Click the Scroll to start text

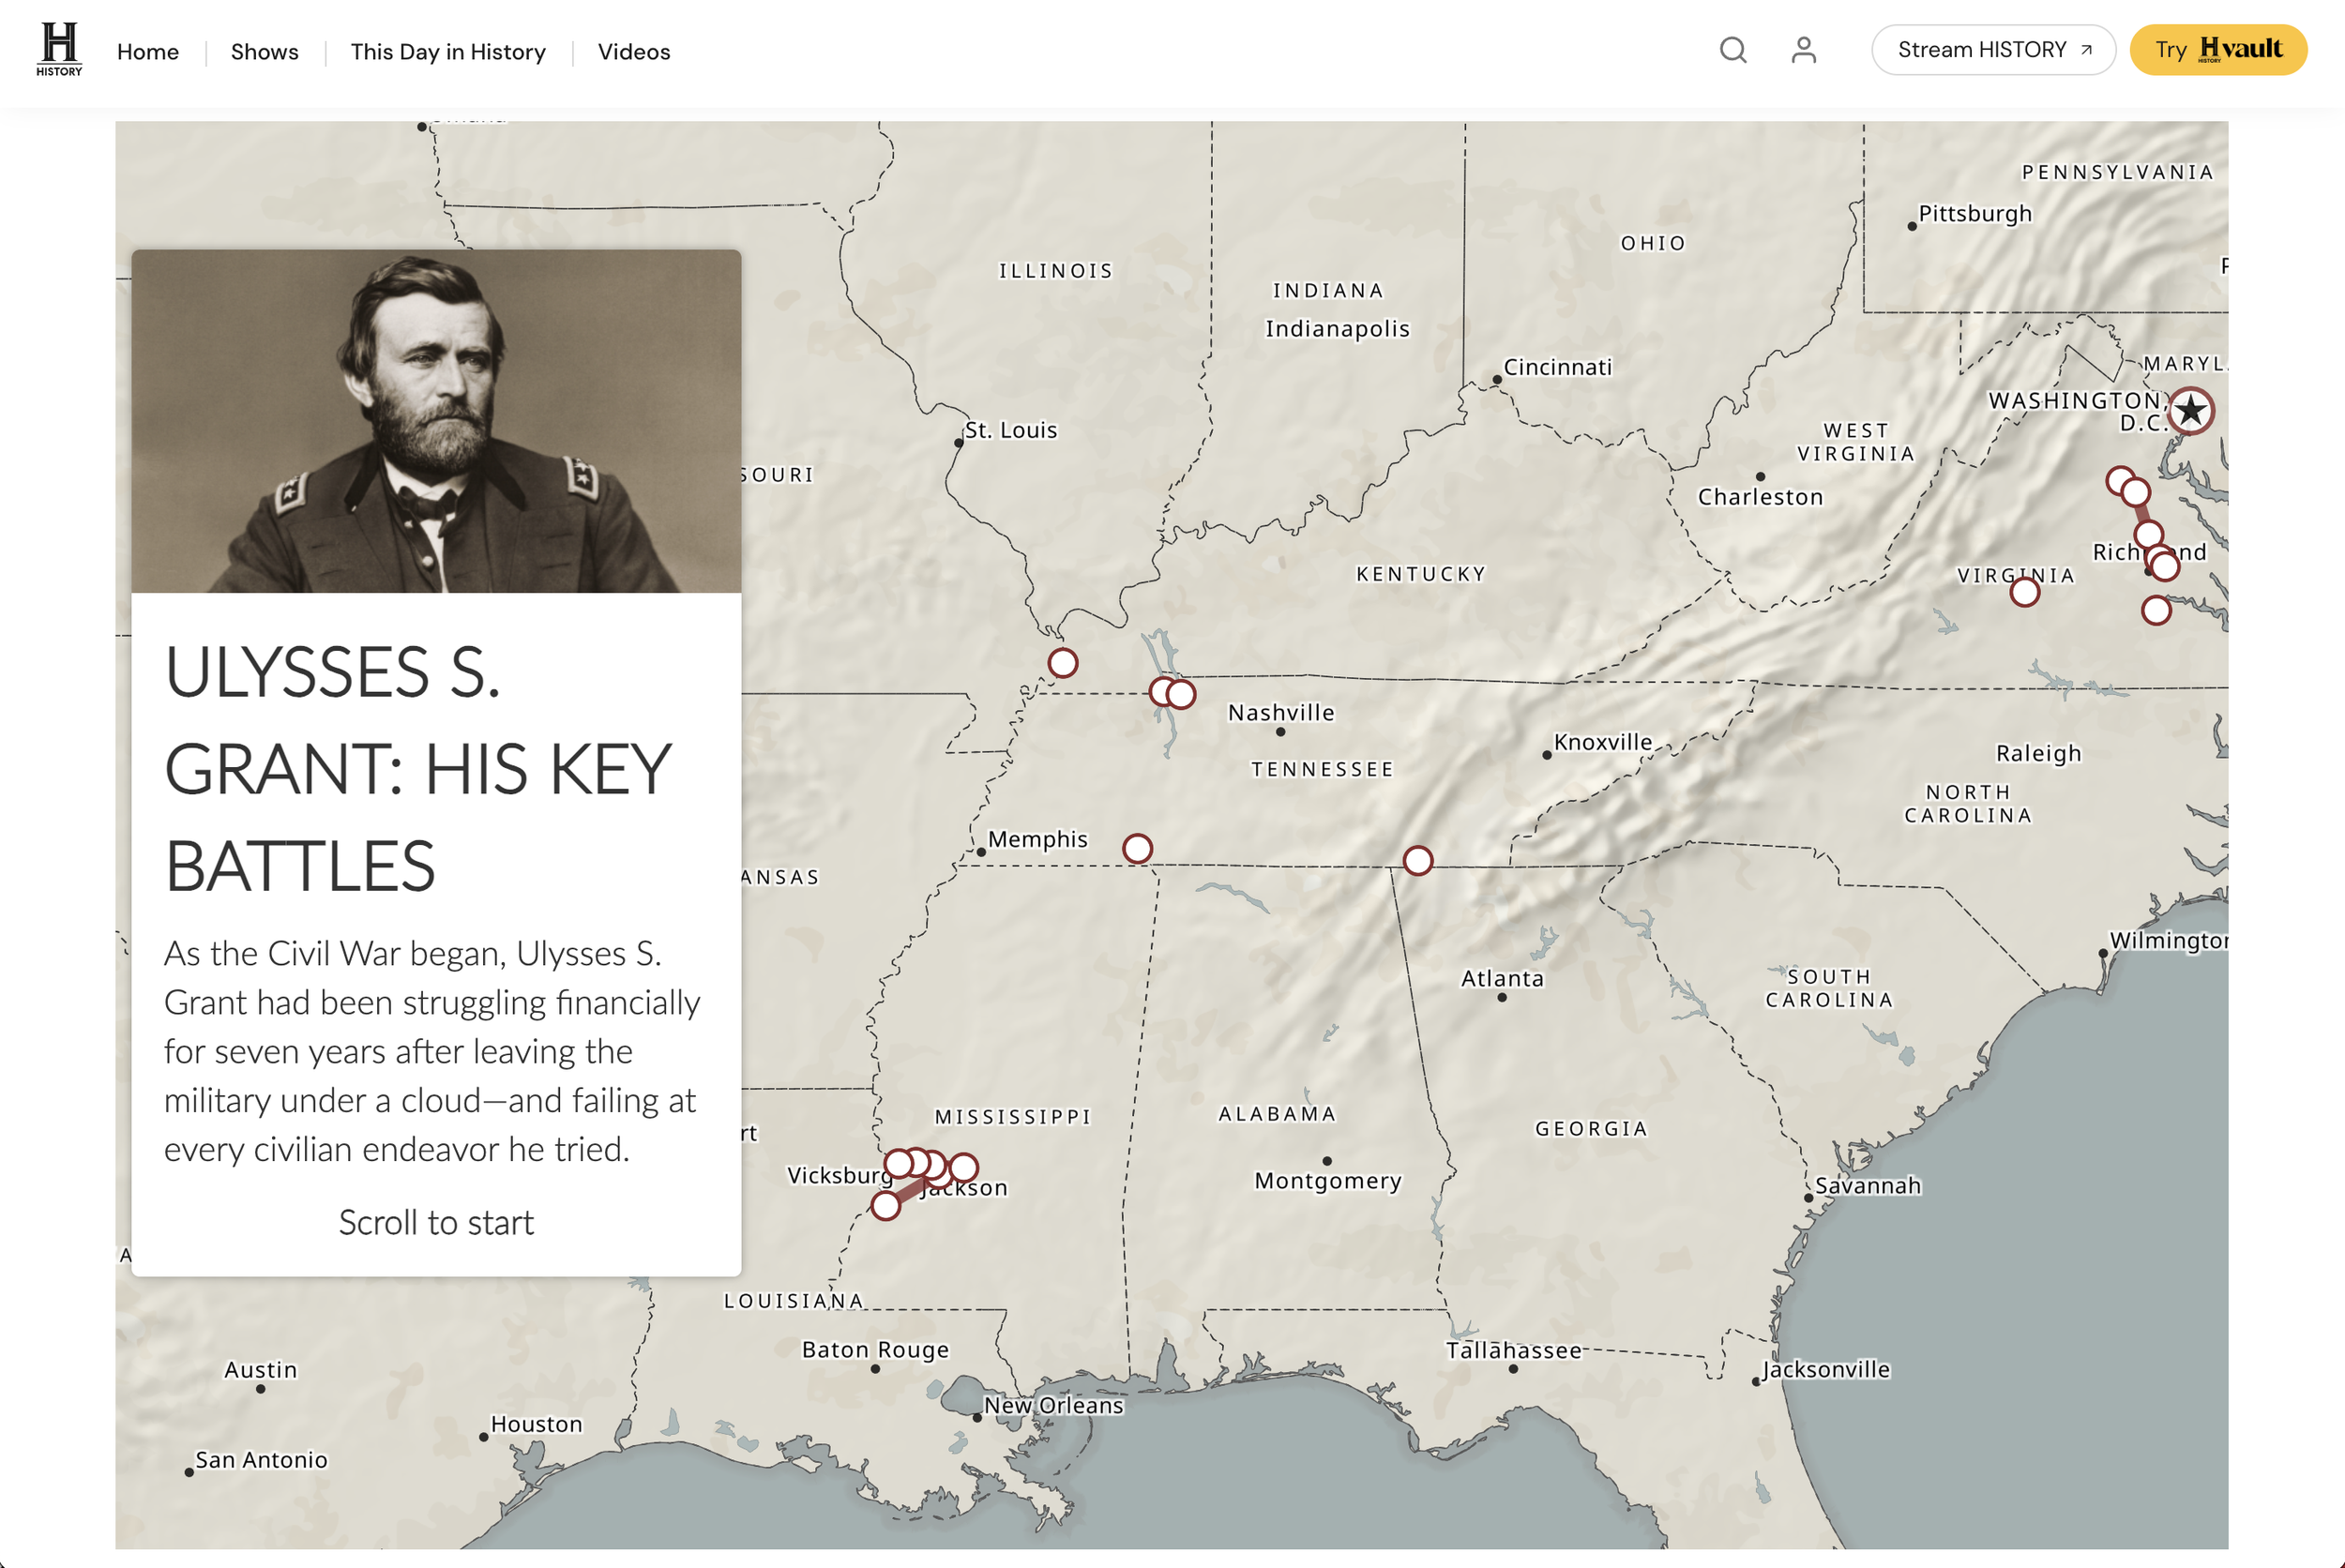pyautogui.click(x=436, y=1222)
